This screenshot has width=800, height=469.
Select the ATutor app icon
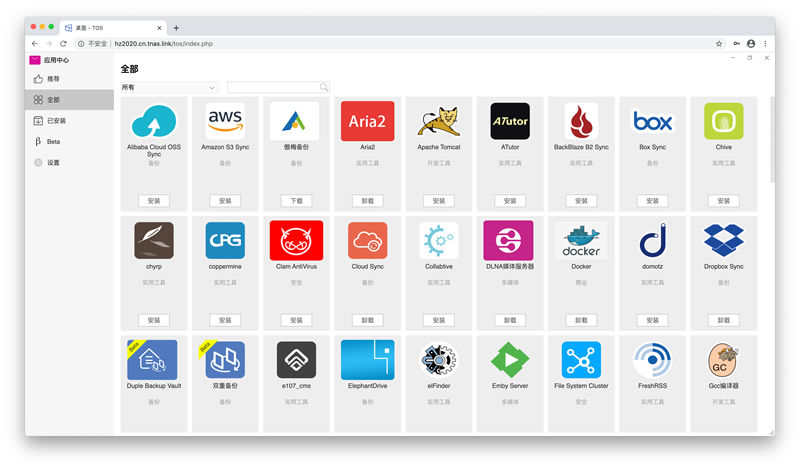tap(510, 121)
